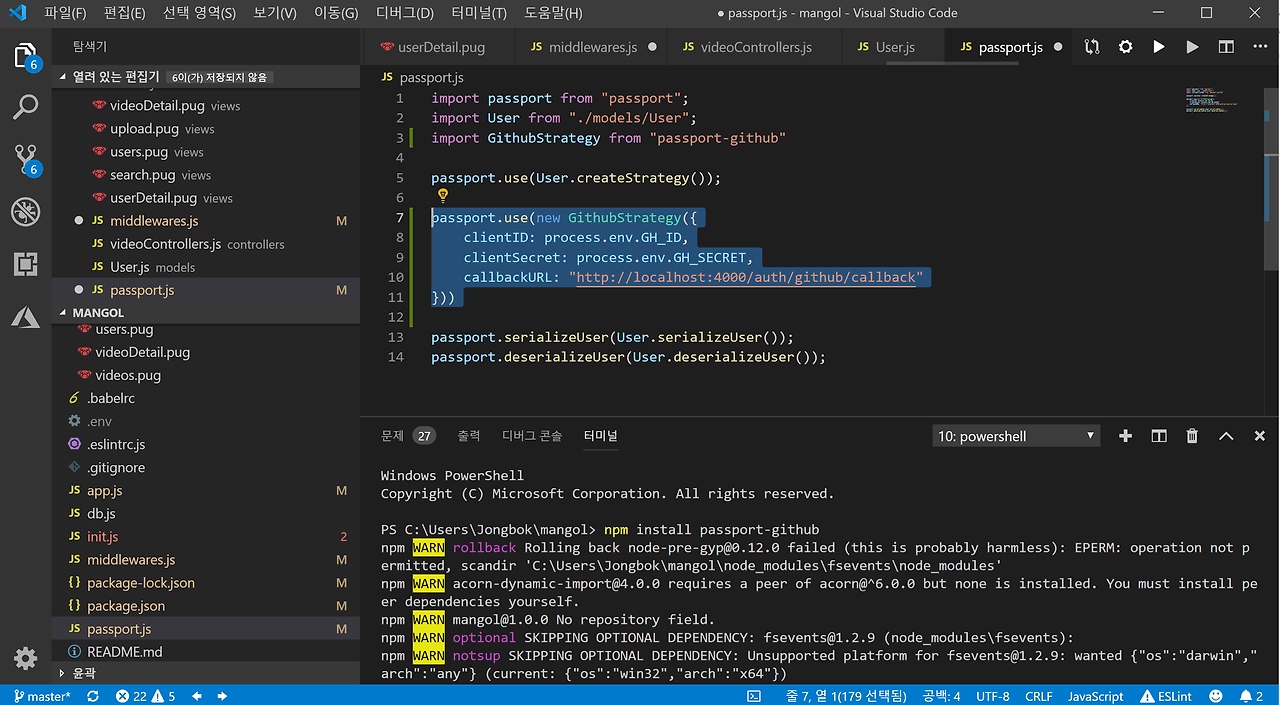Open the Extensions view in activity bar
The height and width of the screenshot is (705, 1280).
click(25, 264)
